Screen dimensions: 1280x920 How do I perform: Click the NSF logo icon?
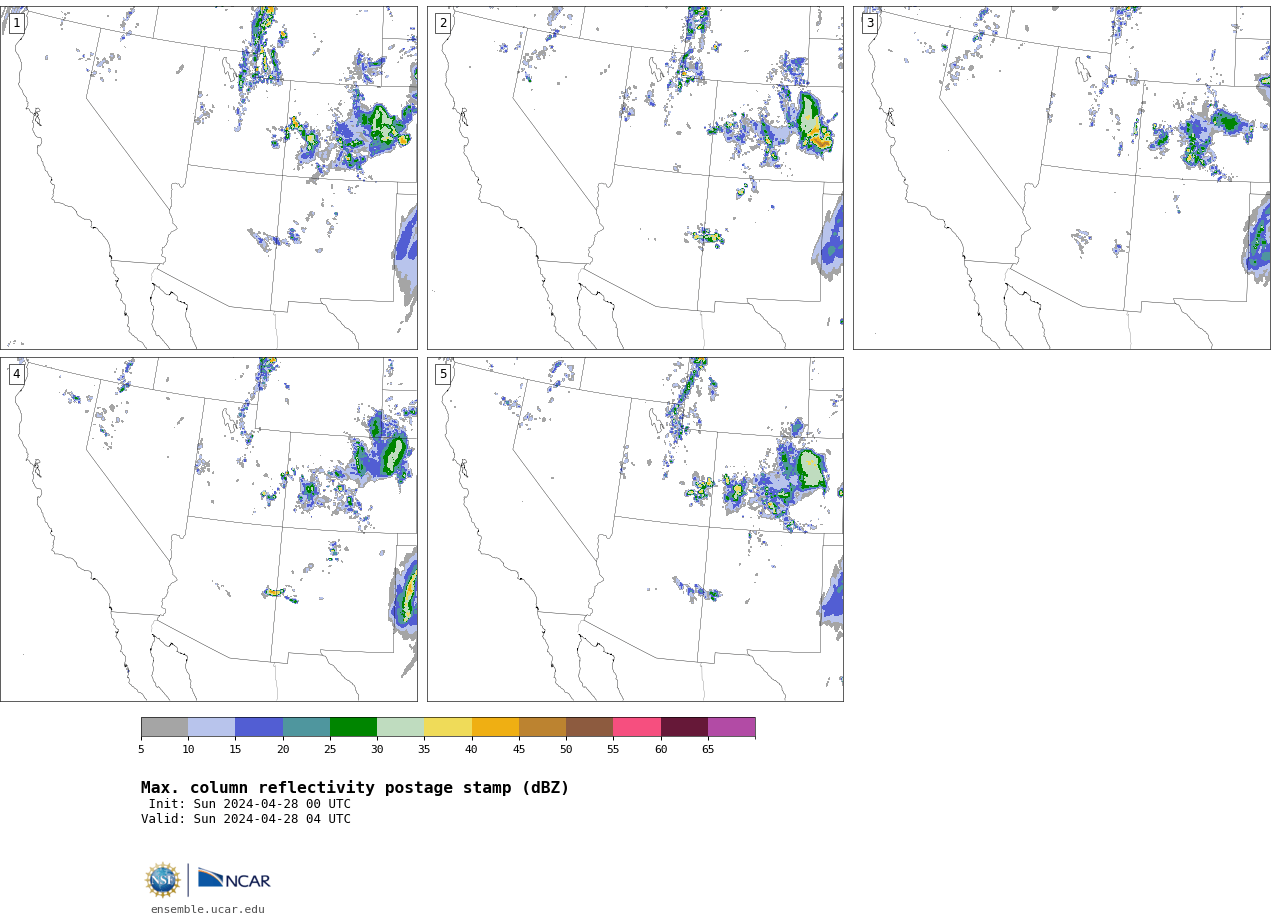[x=163, y=880]
